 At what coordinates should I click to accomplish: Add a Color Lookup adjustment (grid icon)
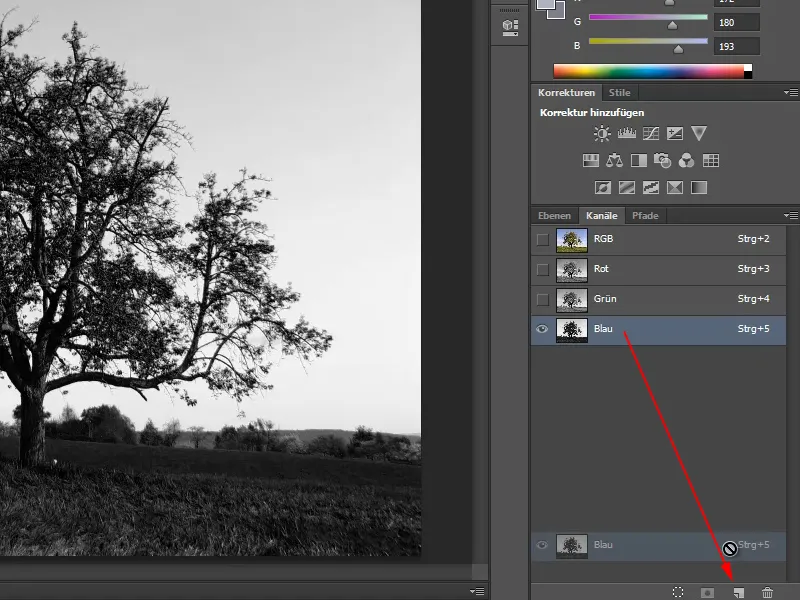point(710,161)
